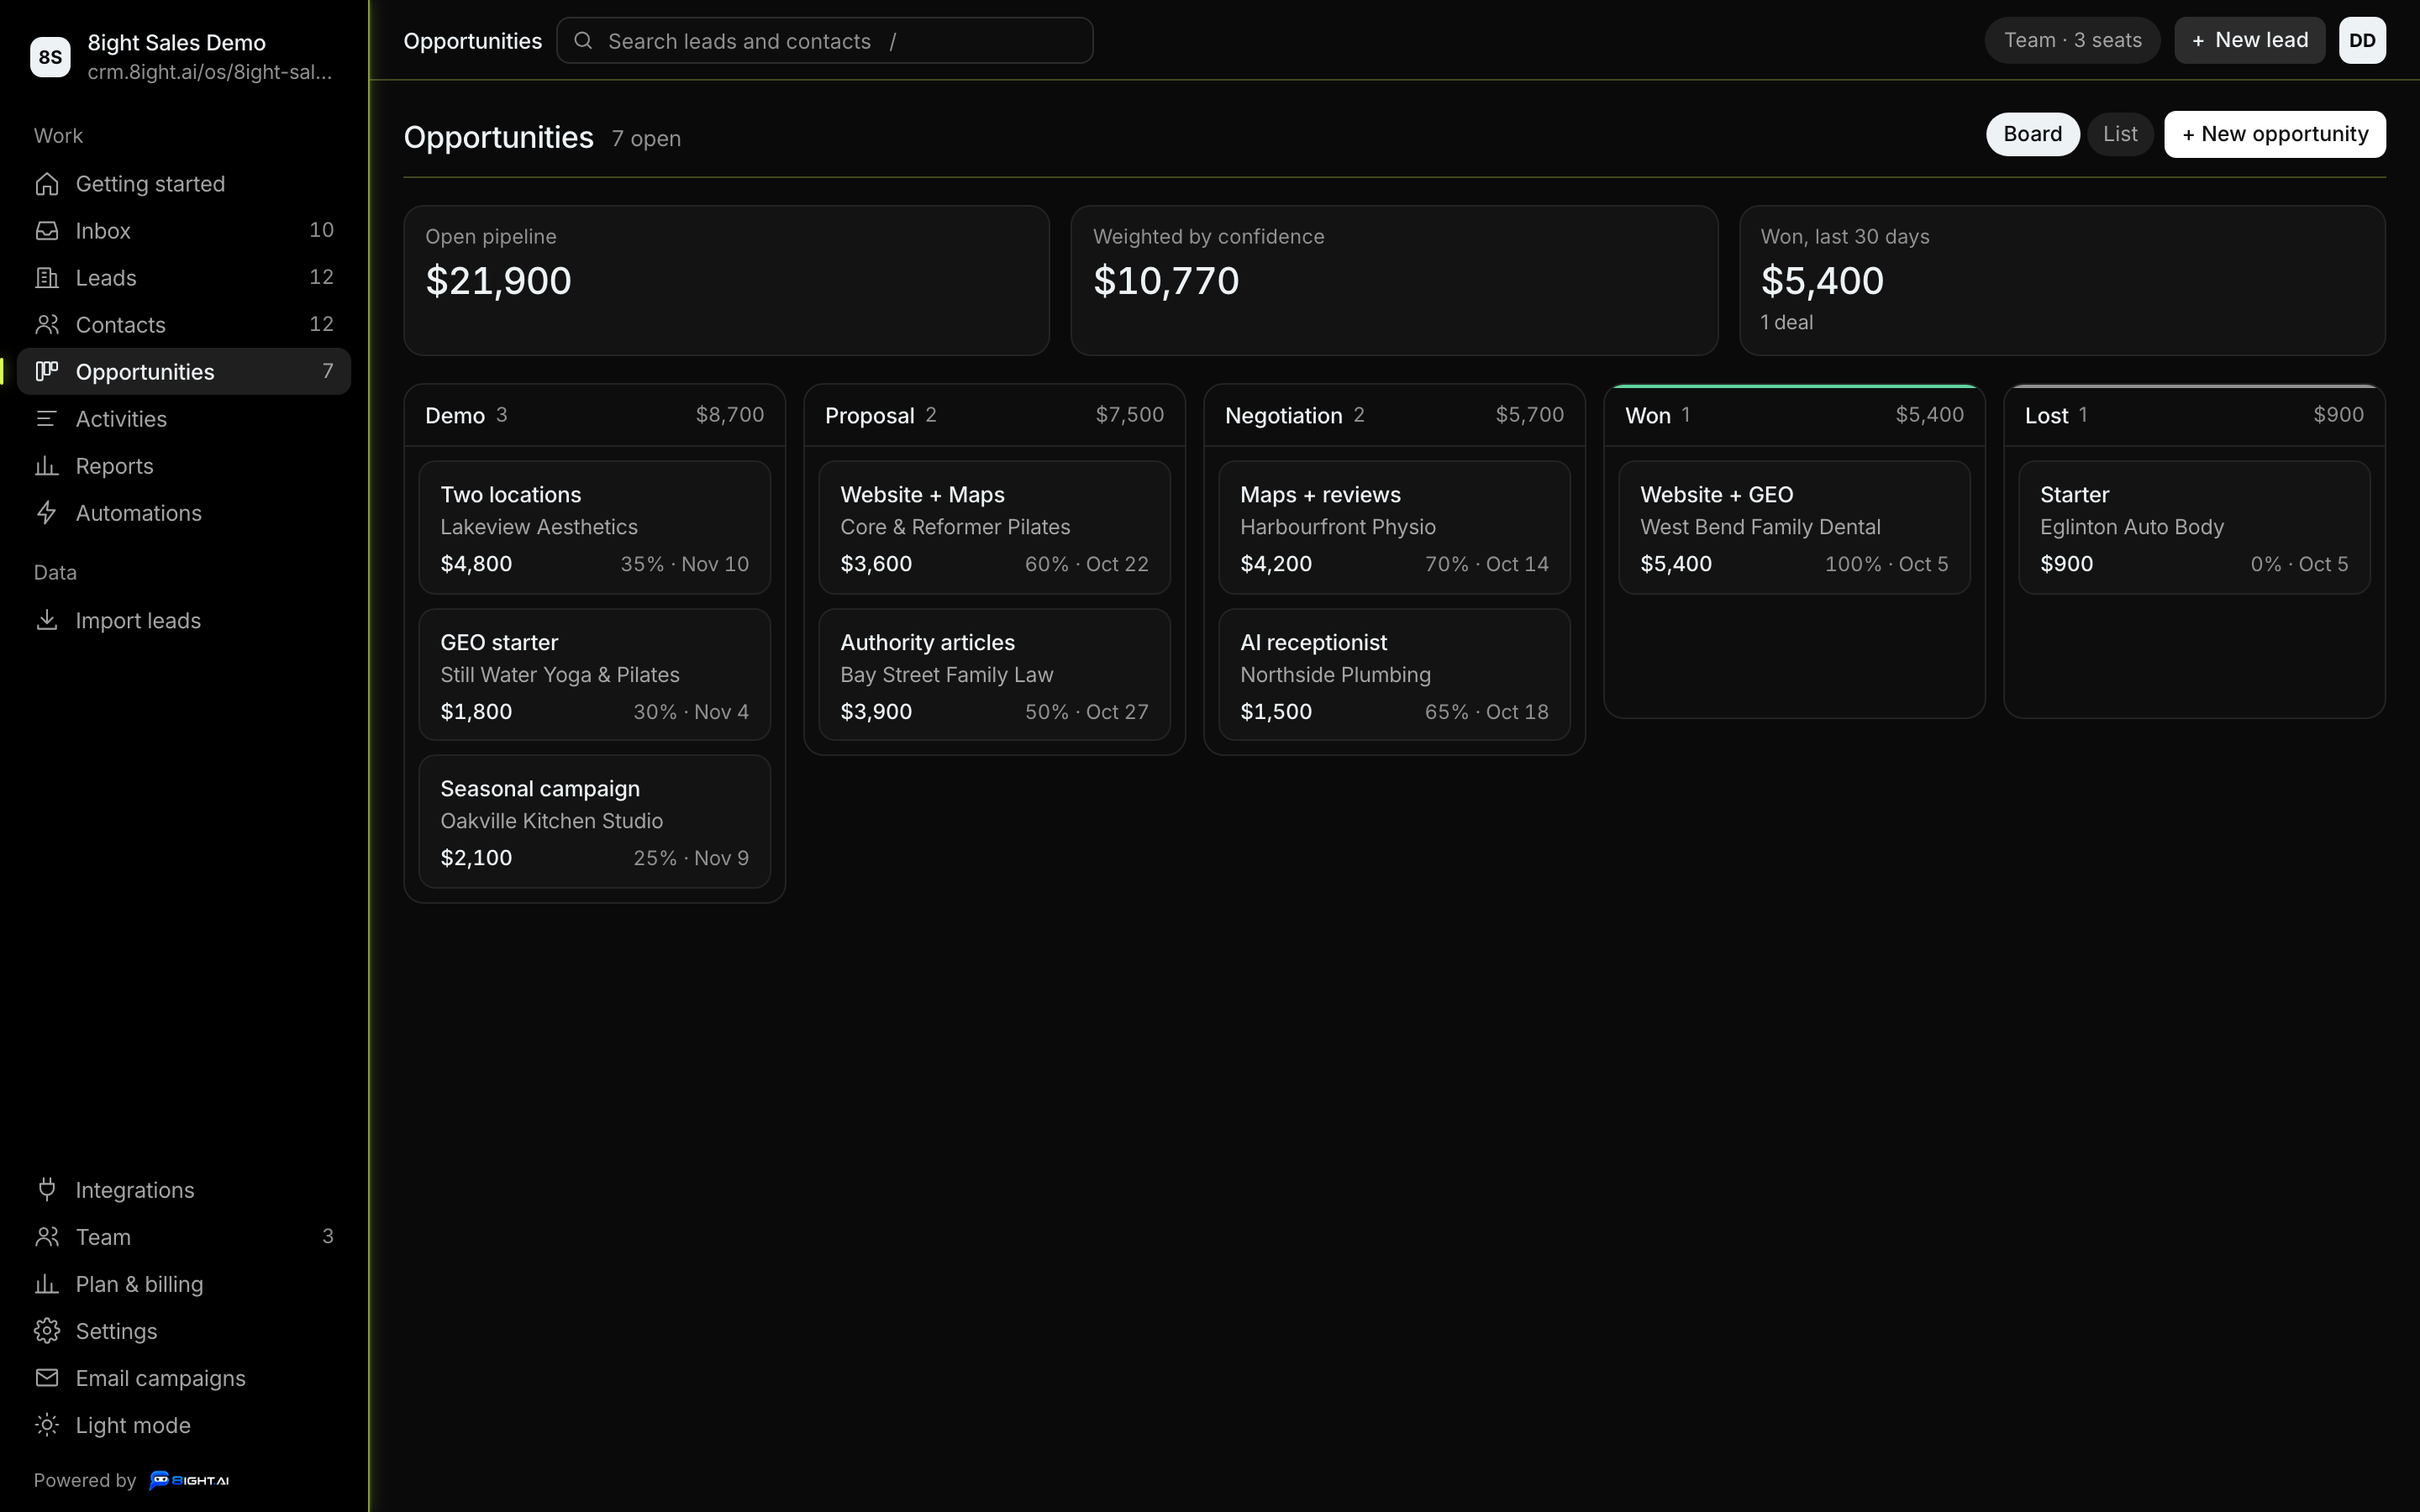Viewport: 2420px width, 1512px height.
Task: Open the Reports bar-chart icon
Action: pos(47,466)
